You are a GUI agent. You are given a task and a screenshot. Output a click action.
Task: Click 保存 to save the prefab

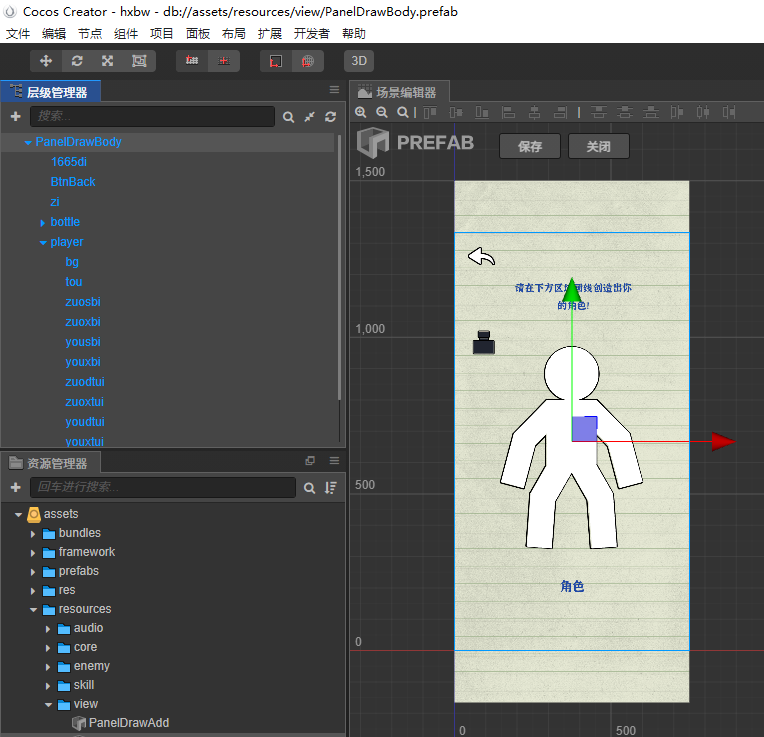click(x=530, y=146)
